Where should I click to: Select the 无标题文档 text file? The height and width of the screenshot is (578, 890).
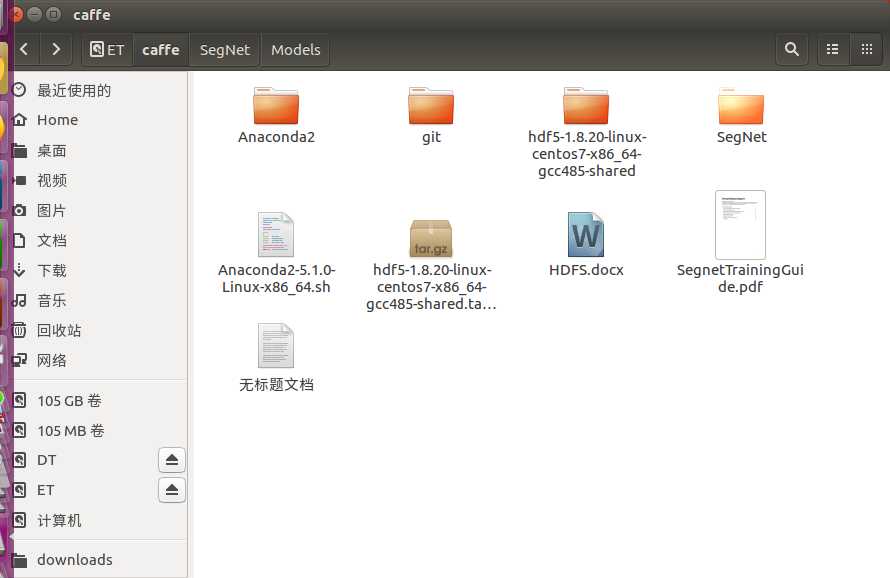click(276, 345)
